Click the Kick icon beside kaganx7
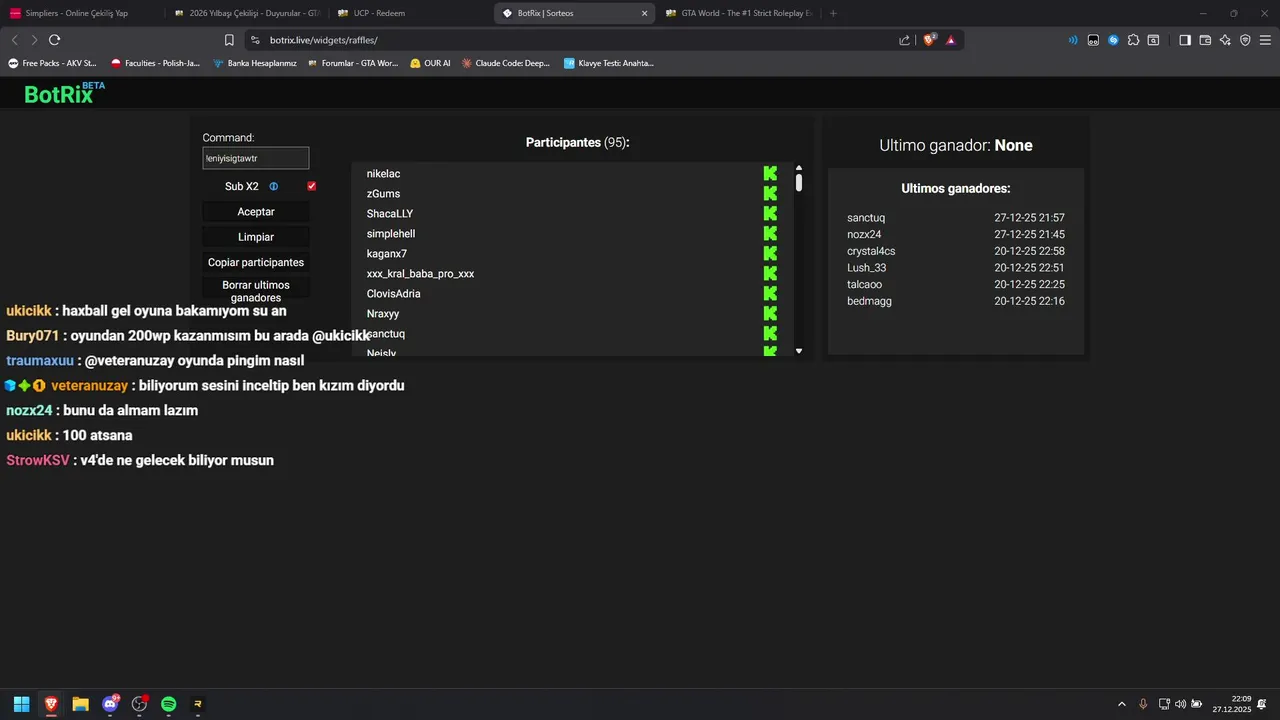 [770, 254]
